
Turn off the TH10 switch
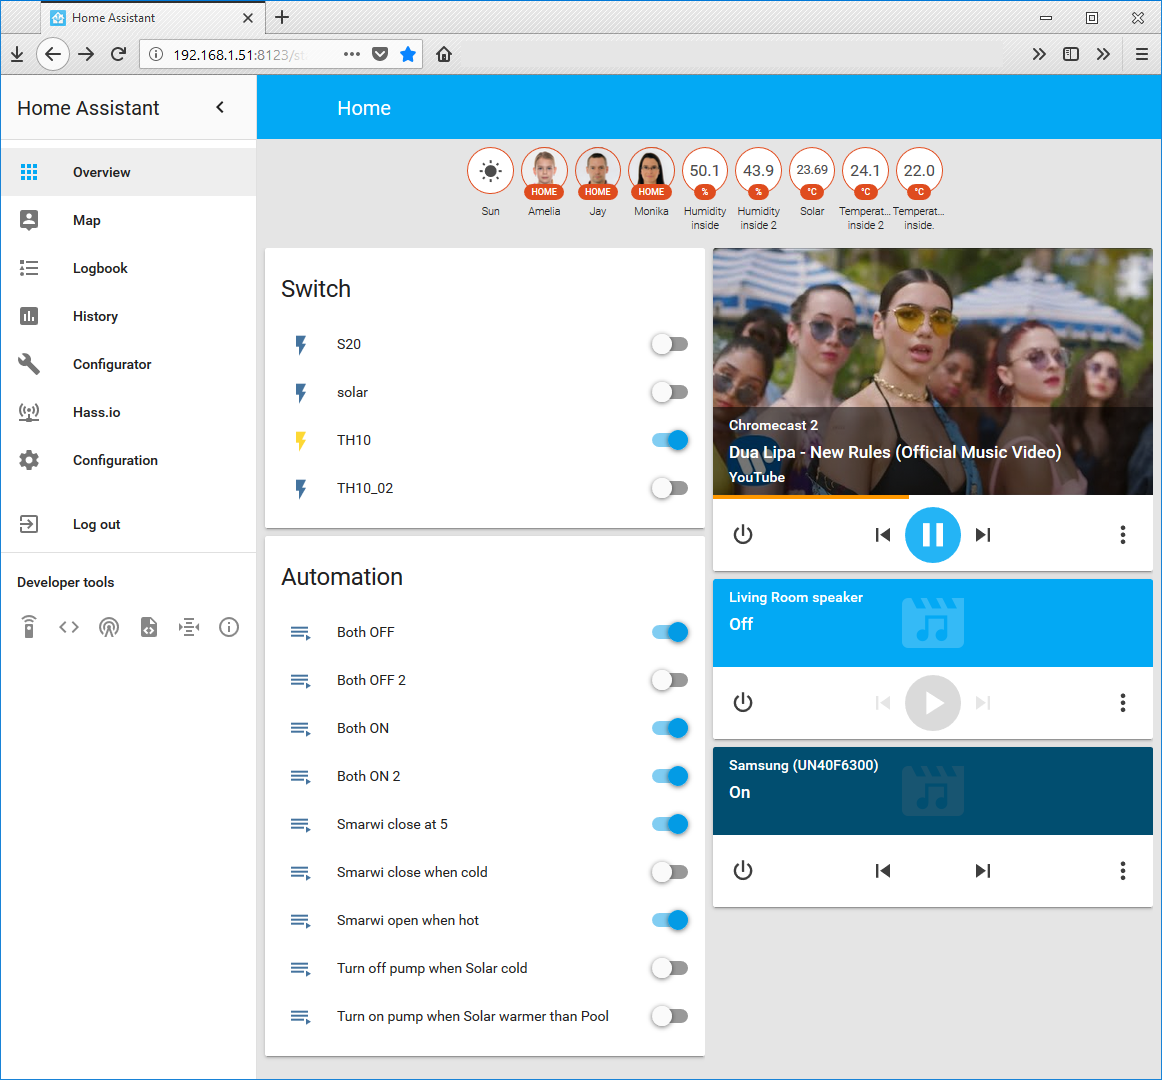pyautogui.click(x=670, y=440)
